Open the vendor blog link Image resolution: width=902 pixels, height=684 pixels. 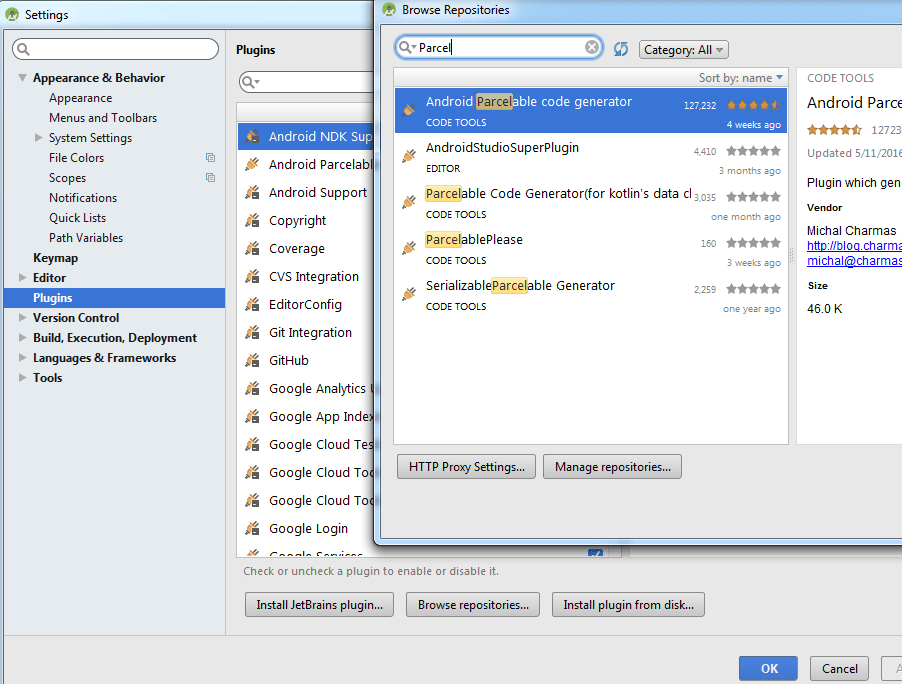(854, 246)
